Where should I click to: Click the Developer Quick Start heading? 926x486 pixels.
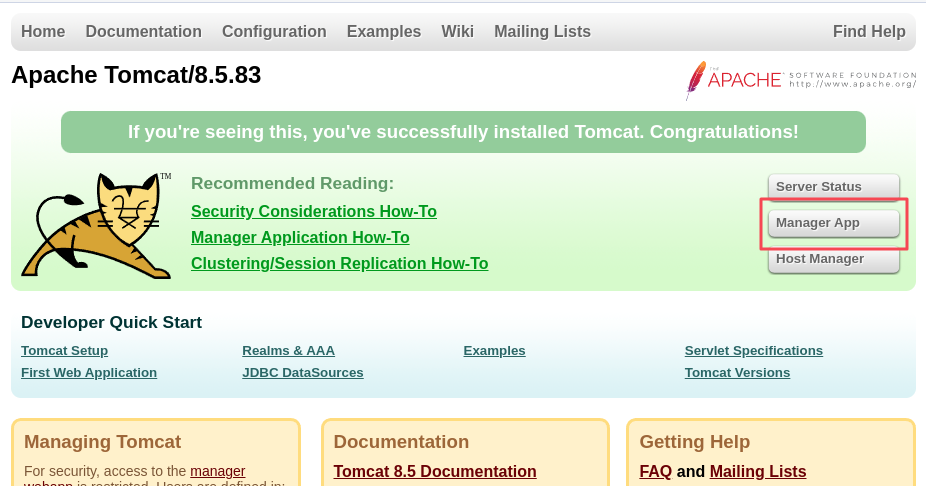pyautogui.click(x=112, y=322)
